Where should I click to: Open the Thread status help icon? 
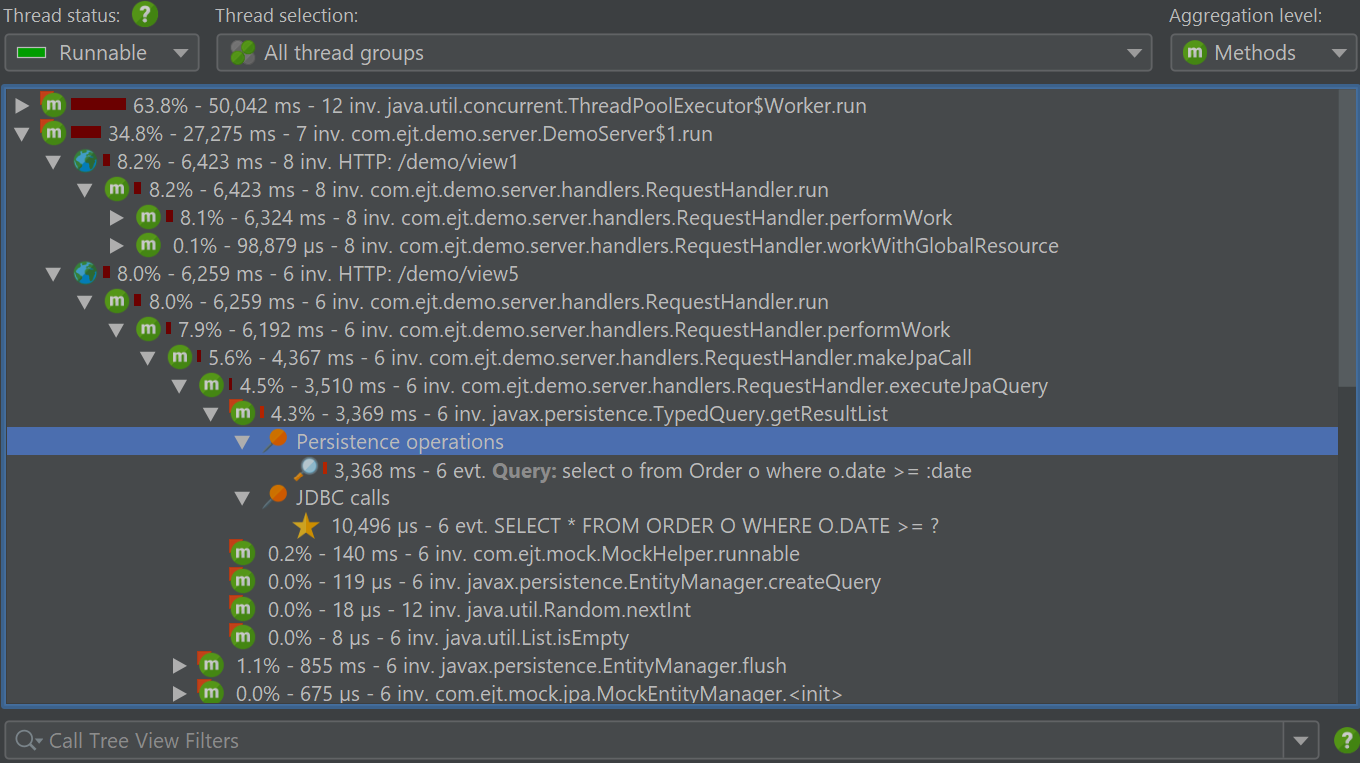(x=146, y=15)
